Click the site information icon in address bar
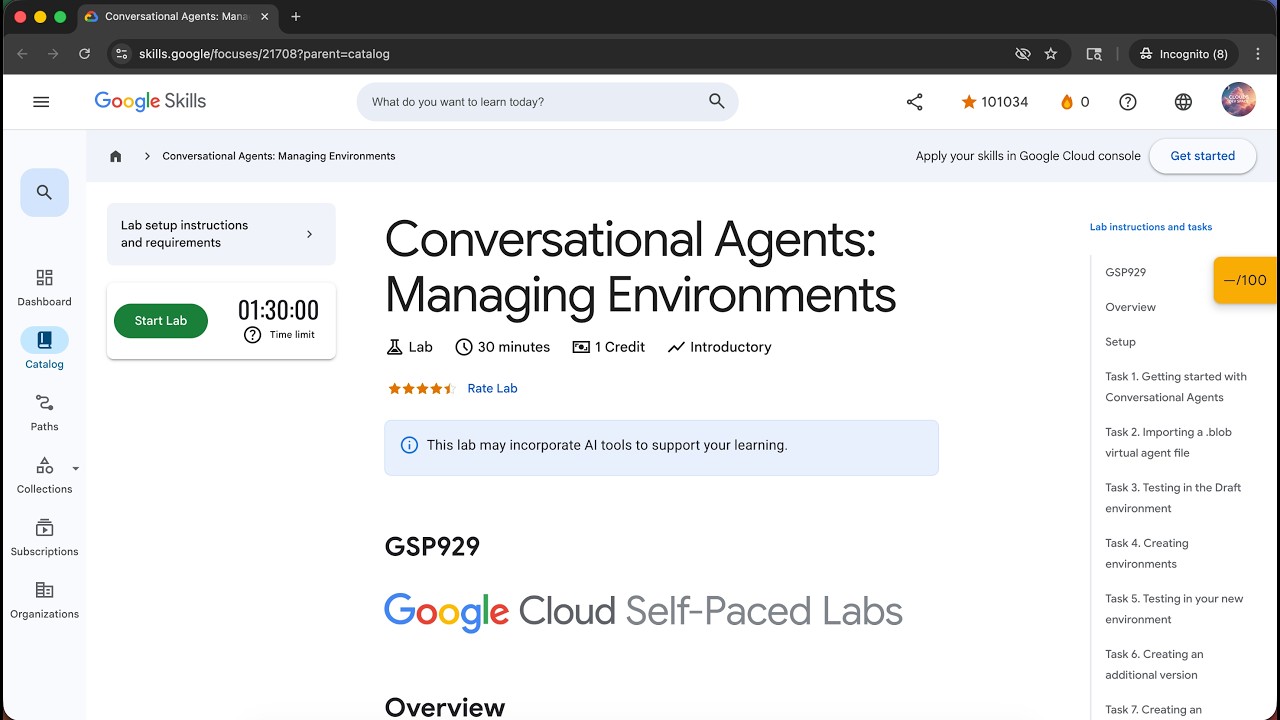1280x720 pixels. [x=122, y=54]
